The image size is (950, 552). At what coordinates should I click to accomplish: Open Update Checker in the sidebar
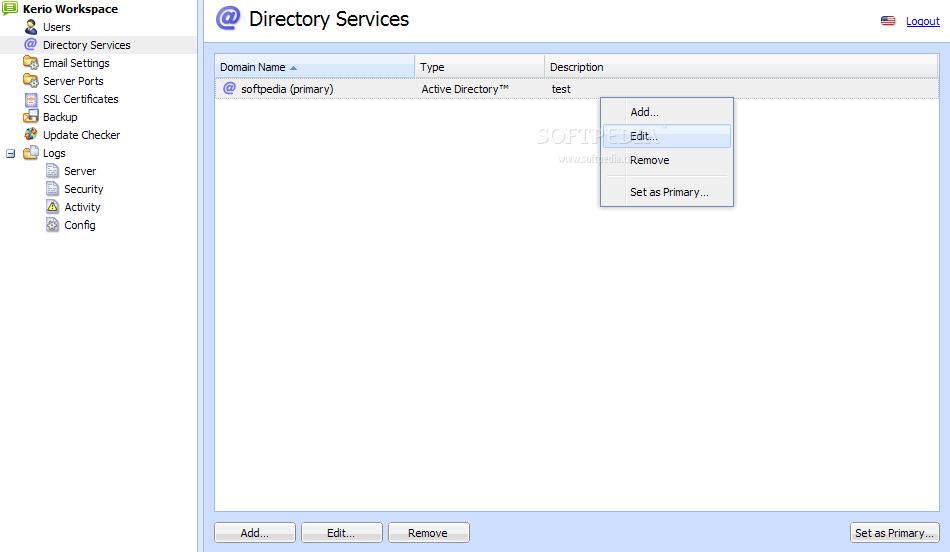tap(81, 135)
